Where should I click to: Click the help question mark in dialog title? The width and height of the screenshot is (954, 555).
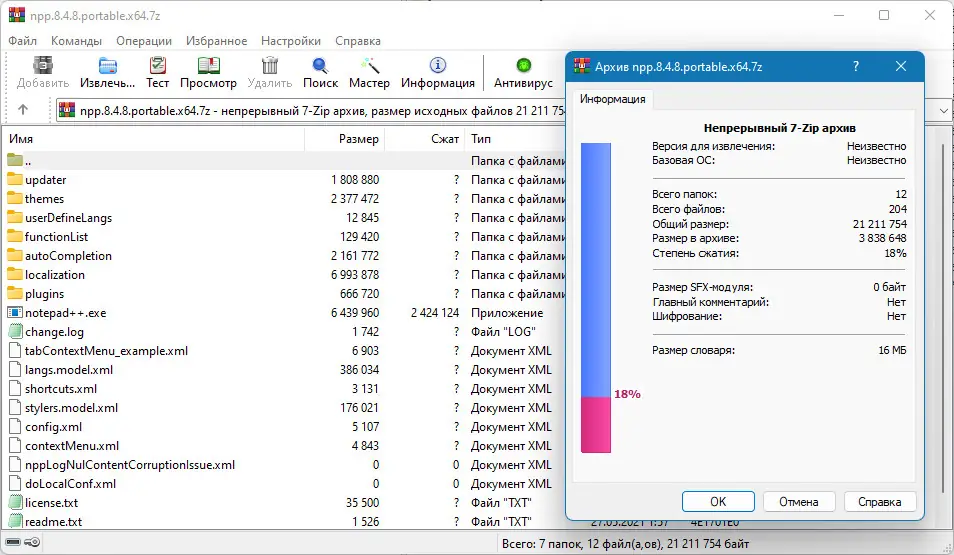[855, 66]
